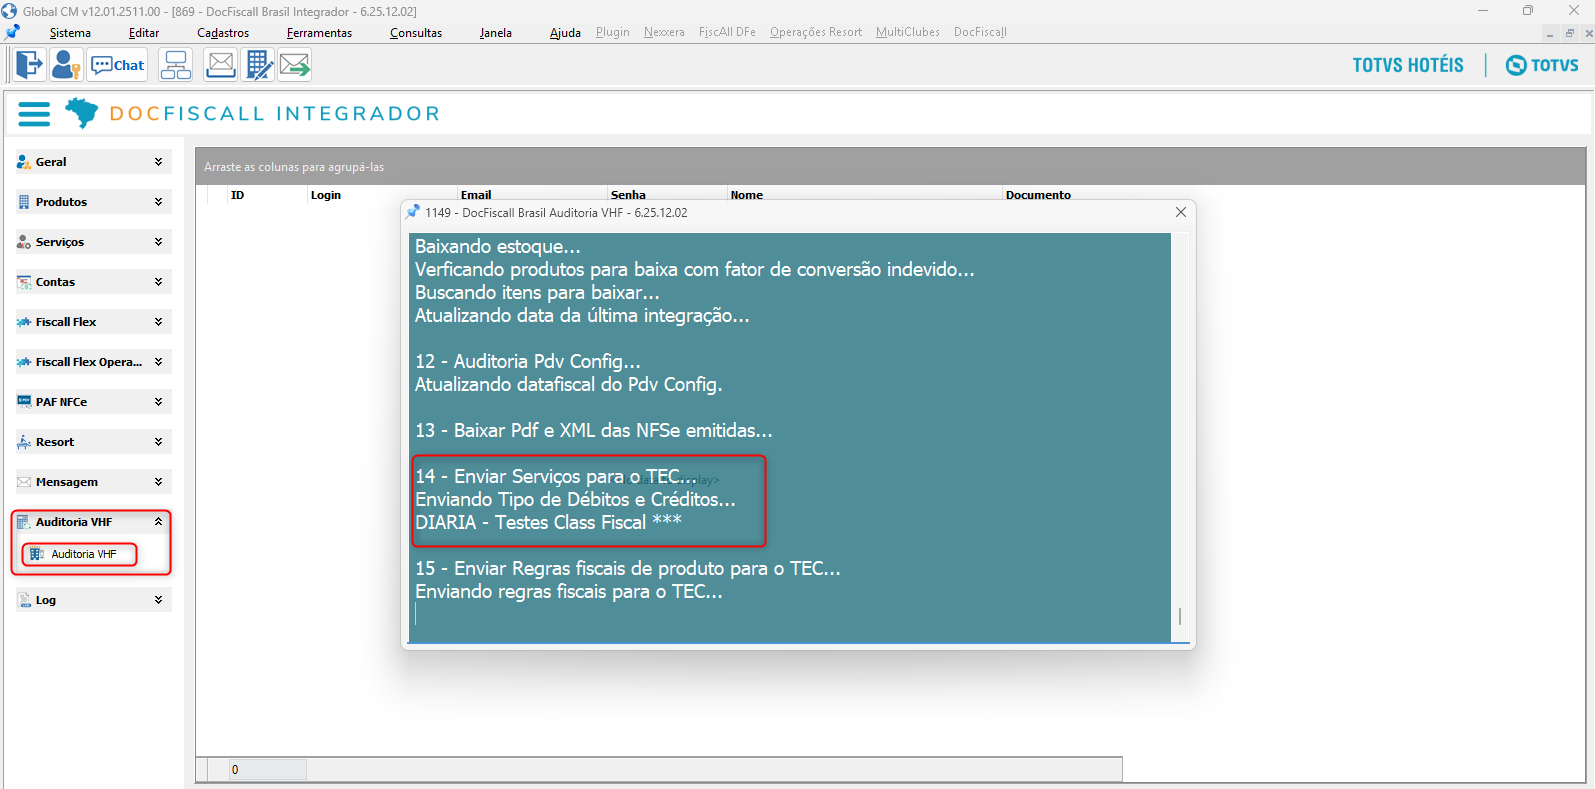Open the MultiClubes menu
Screen dimensions: 1595x789
[908, 32]
